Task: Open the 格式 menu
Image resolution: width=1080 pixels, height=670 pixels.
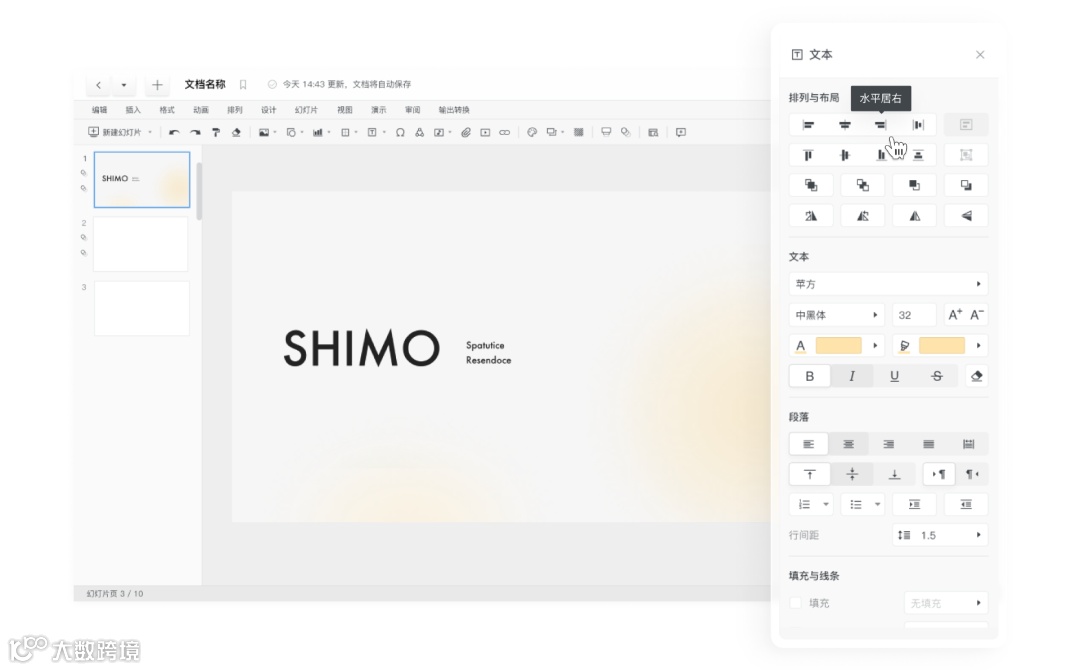Action: [x=167, y=110]
